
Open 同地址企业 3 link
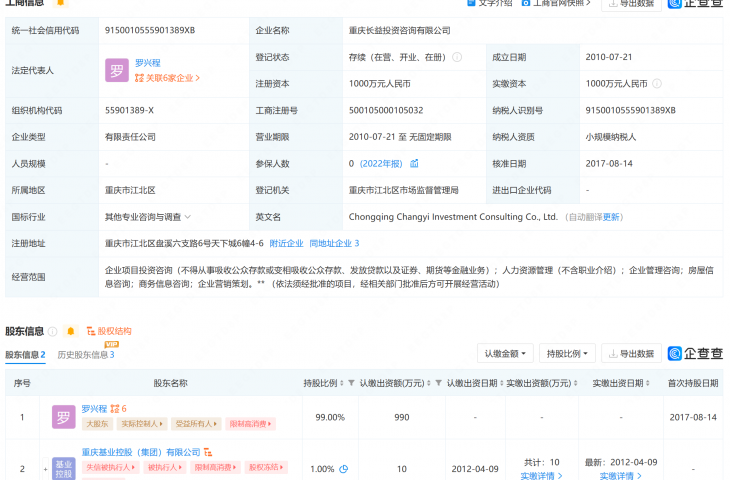(334, 243)
